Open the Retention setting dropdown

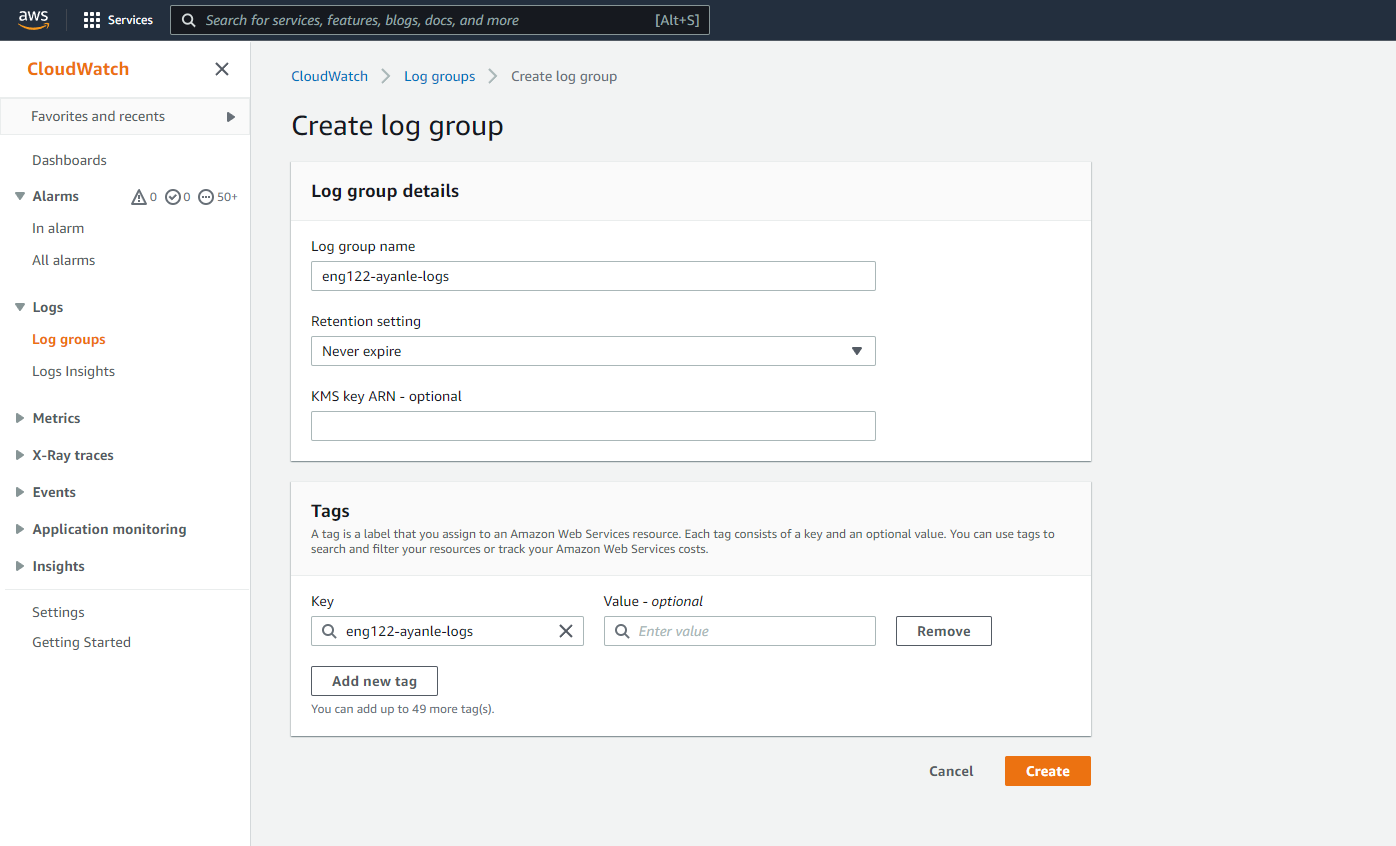pos(593,351)
